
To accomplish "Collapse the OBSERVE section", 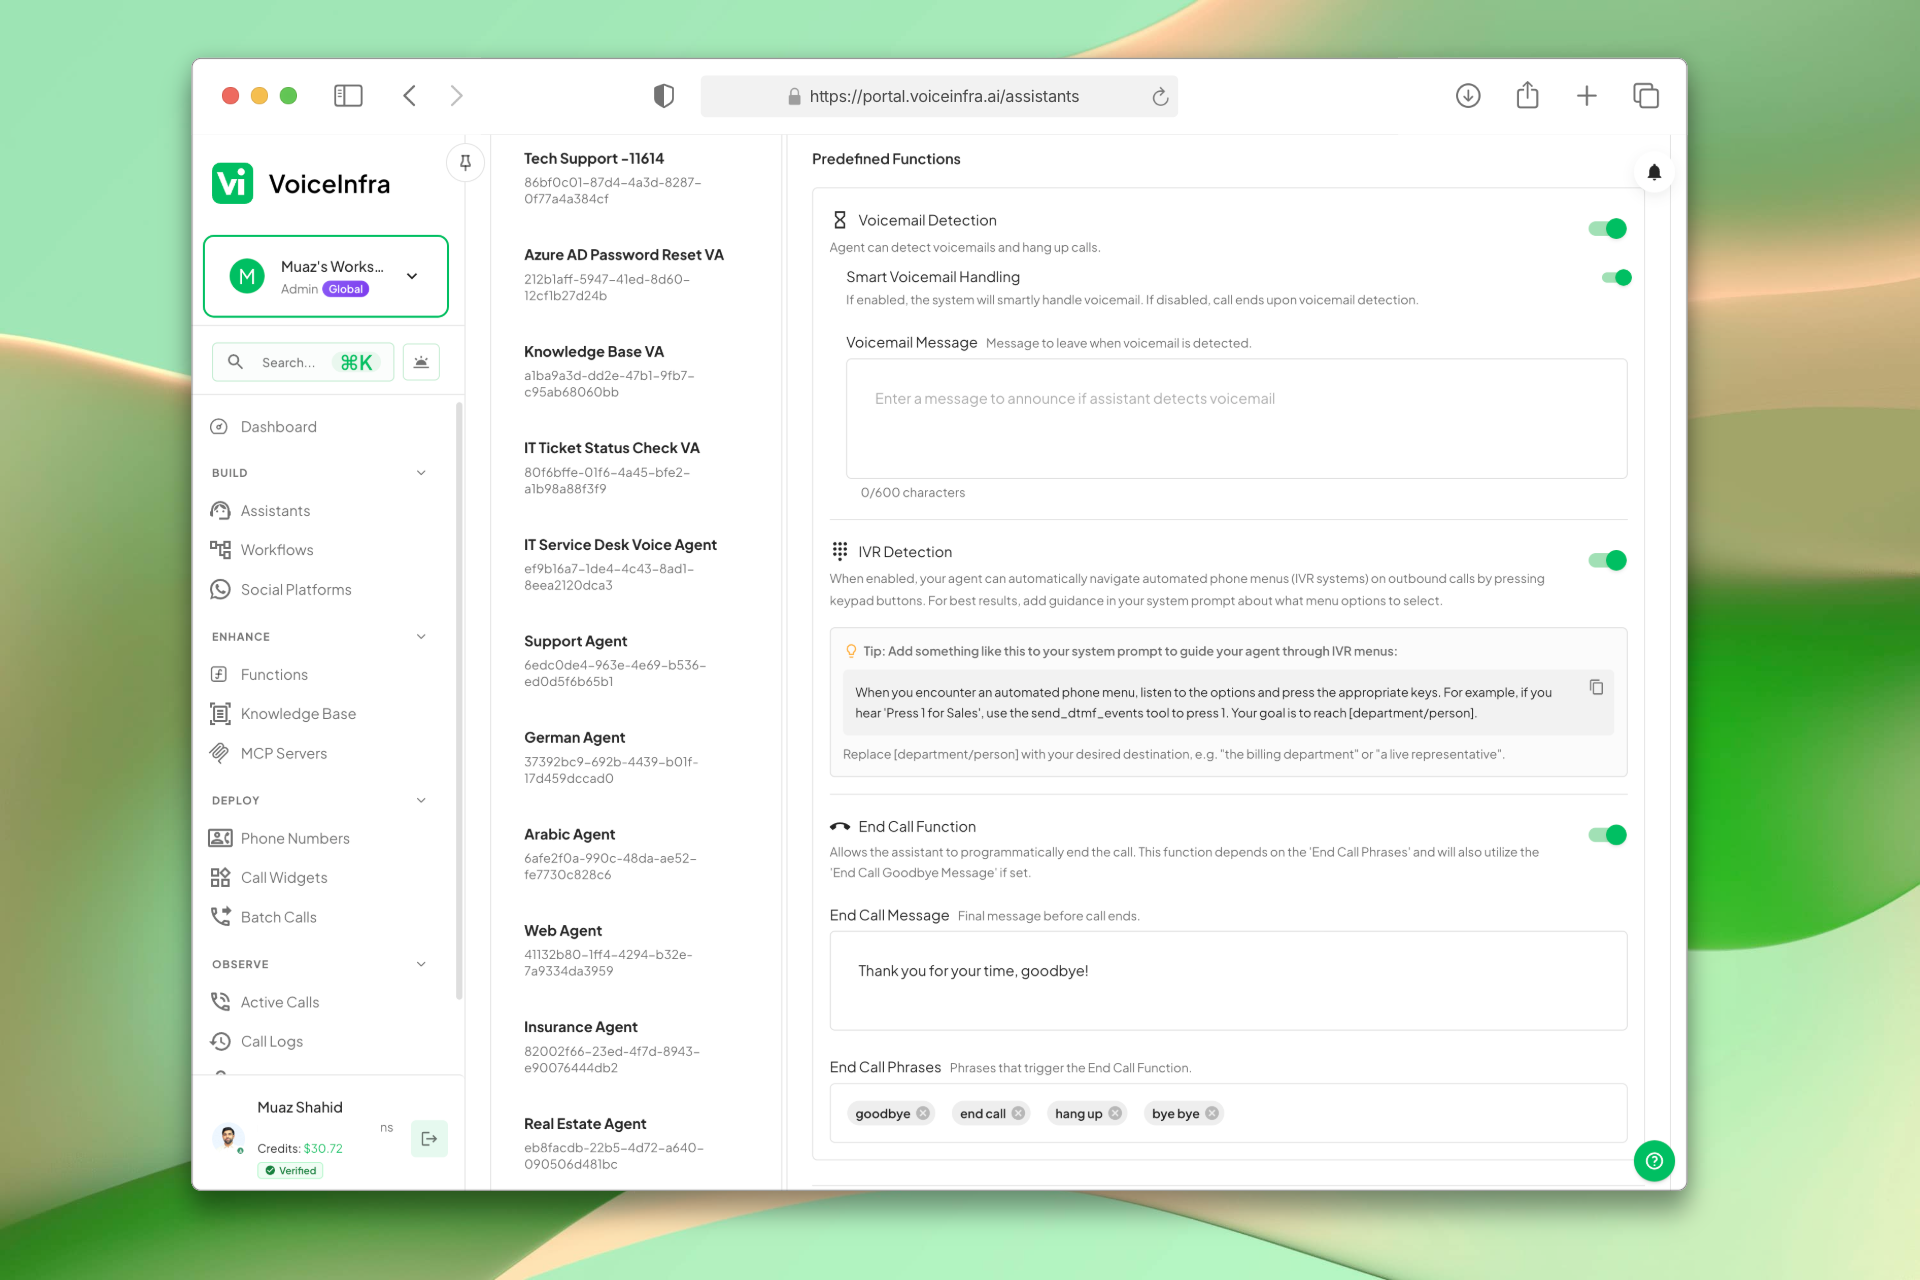I will tap(421, 964).
